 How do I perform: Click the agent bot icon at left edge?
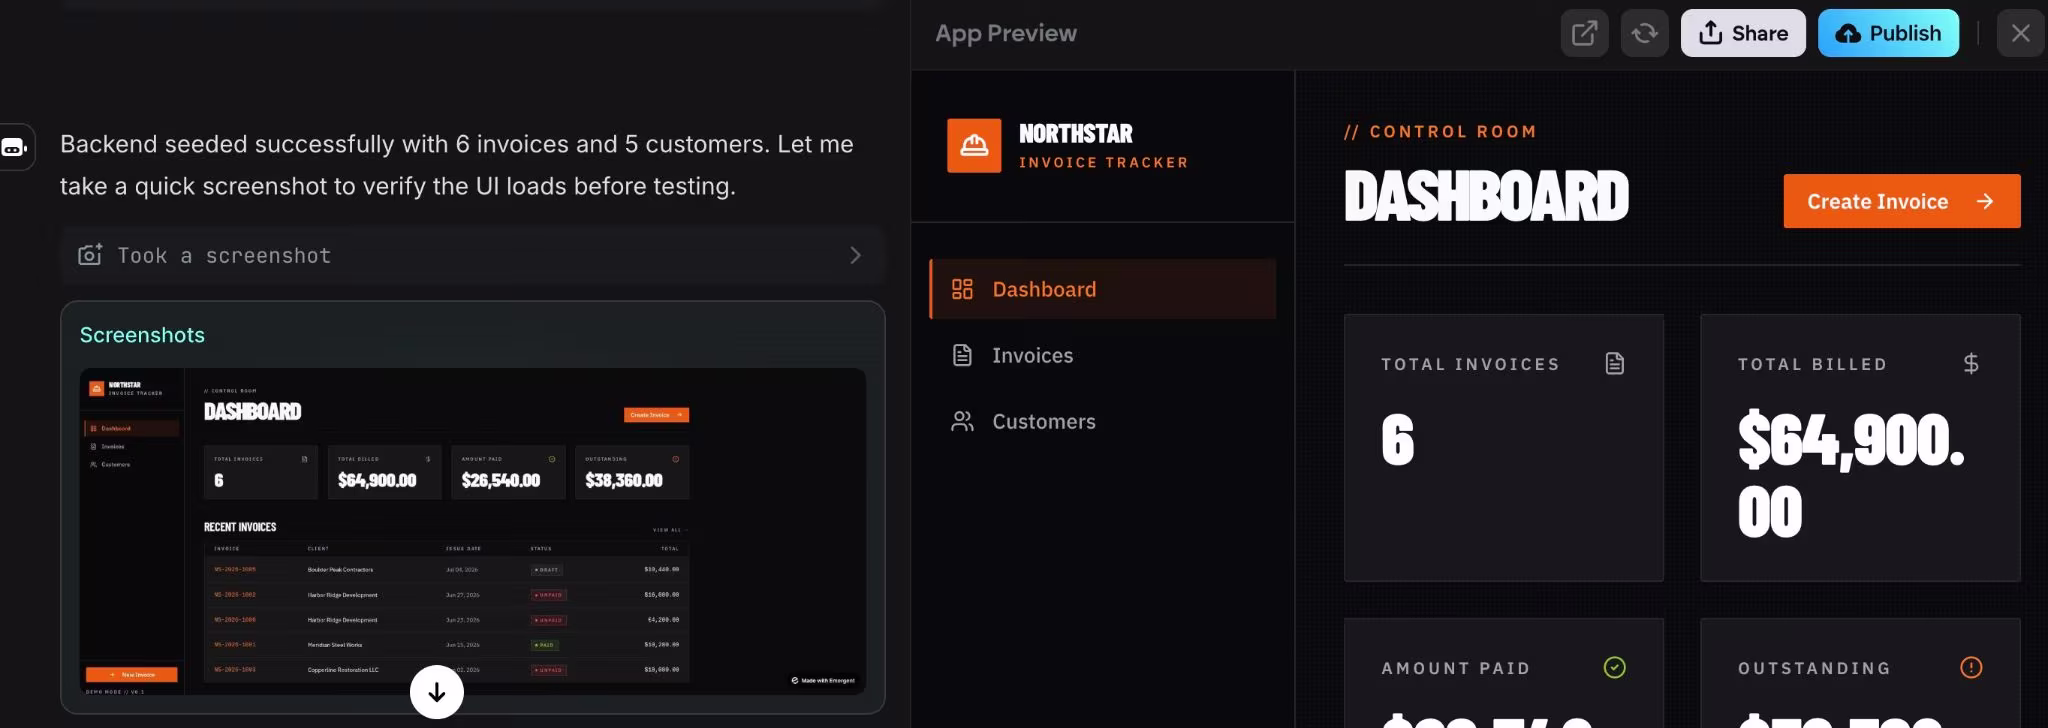click(x=14, y=148)
